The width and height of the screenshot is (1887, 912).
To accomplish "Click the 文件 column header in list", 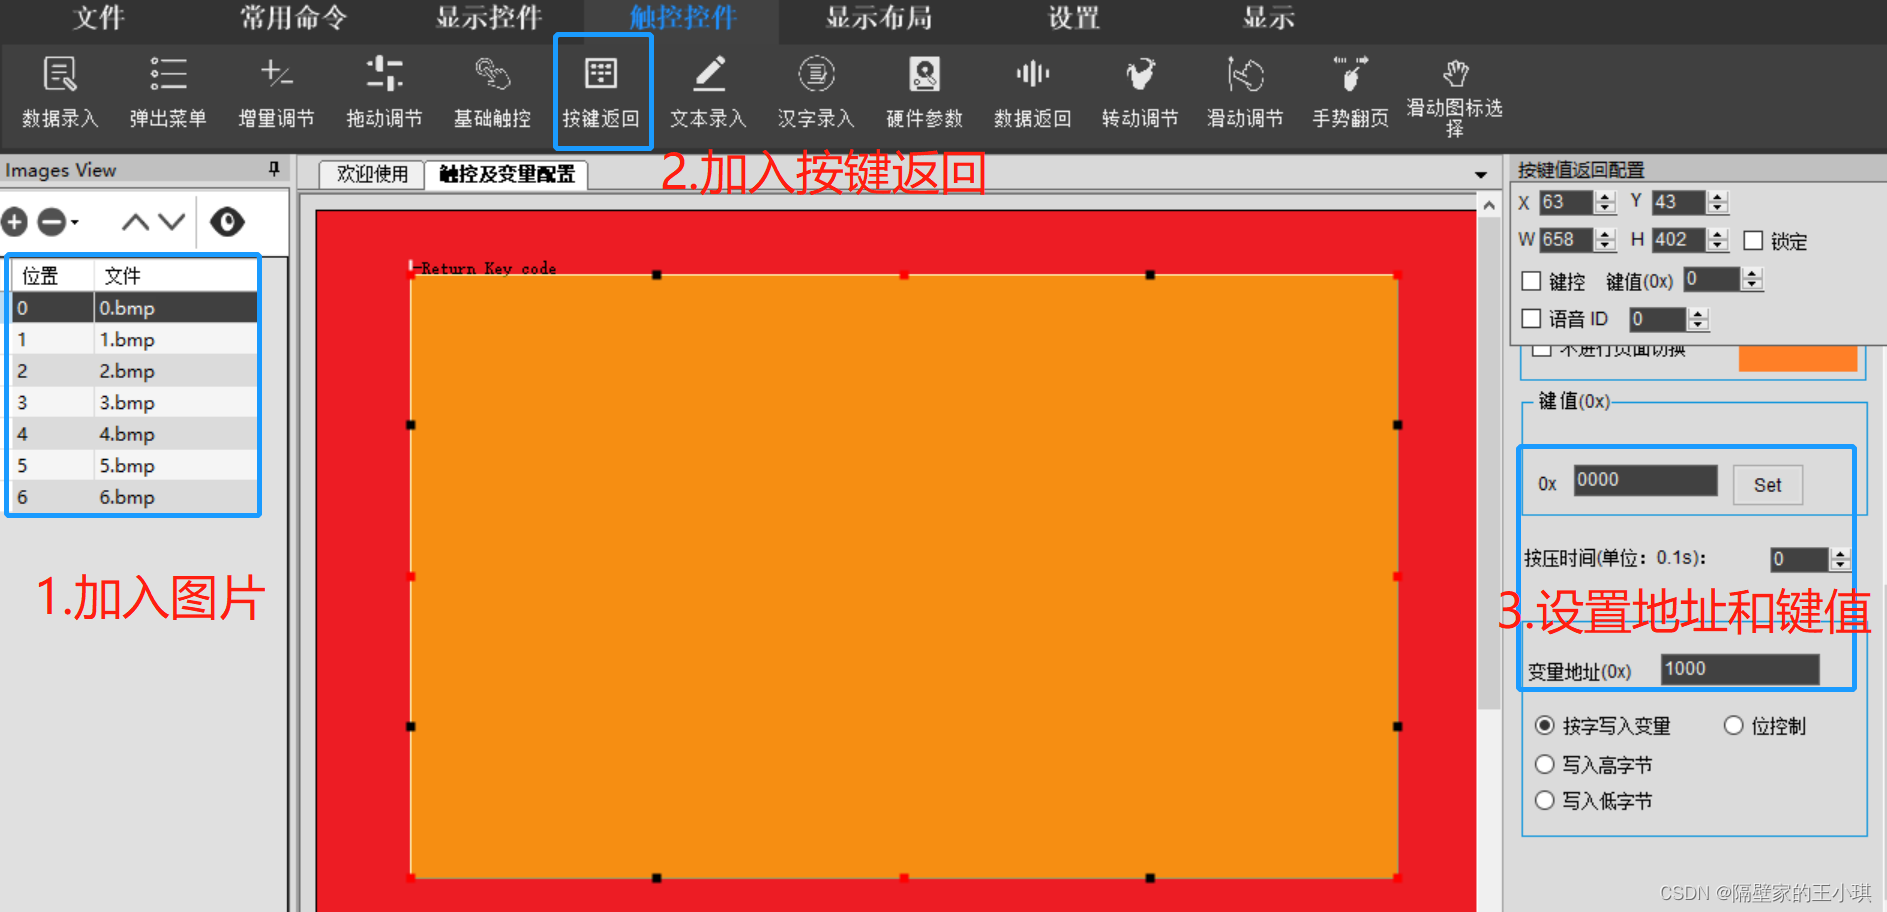I will [176, 275].
